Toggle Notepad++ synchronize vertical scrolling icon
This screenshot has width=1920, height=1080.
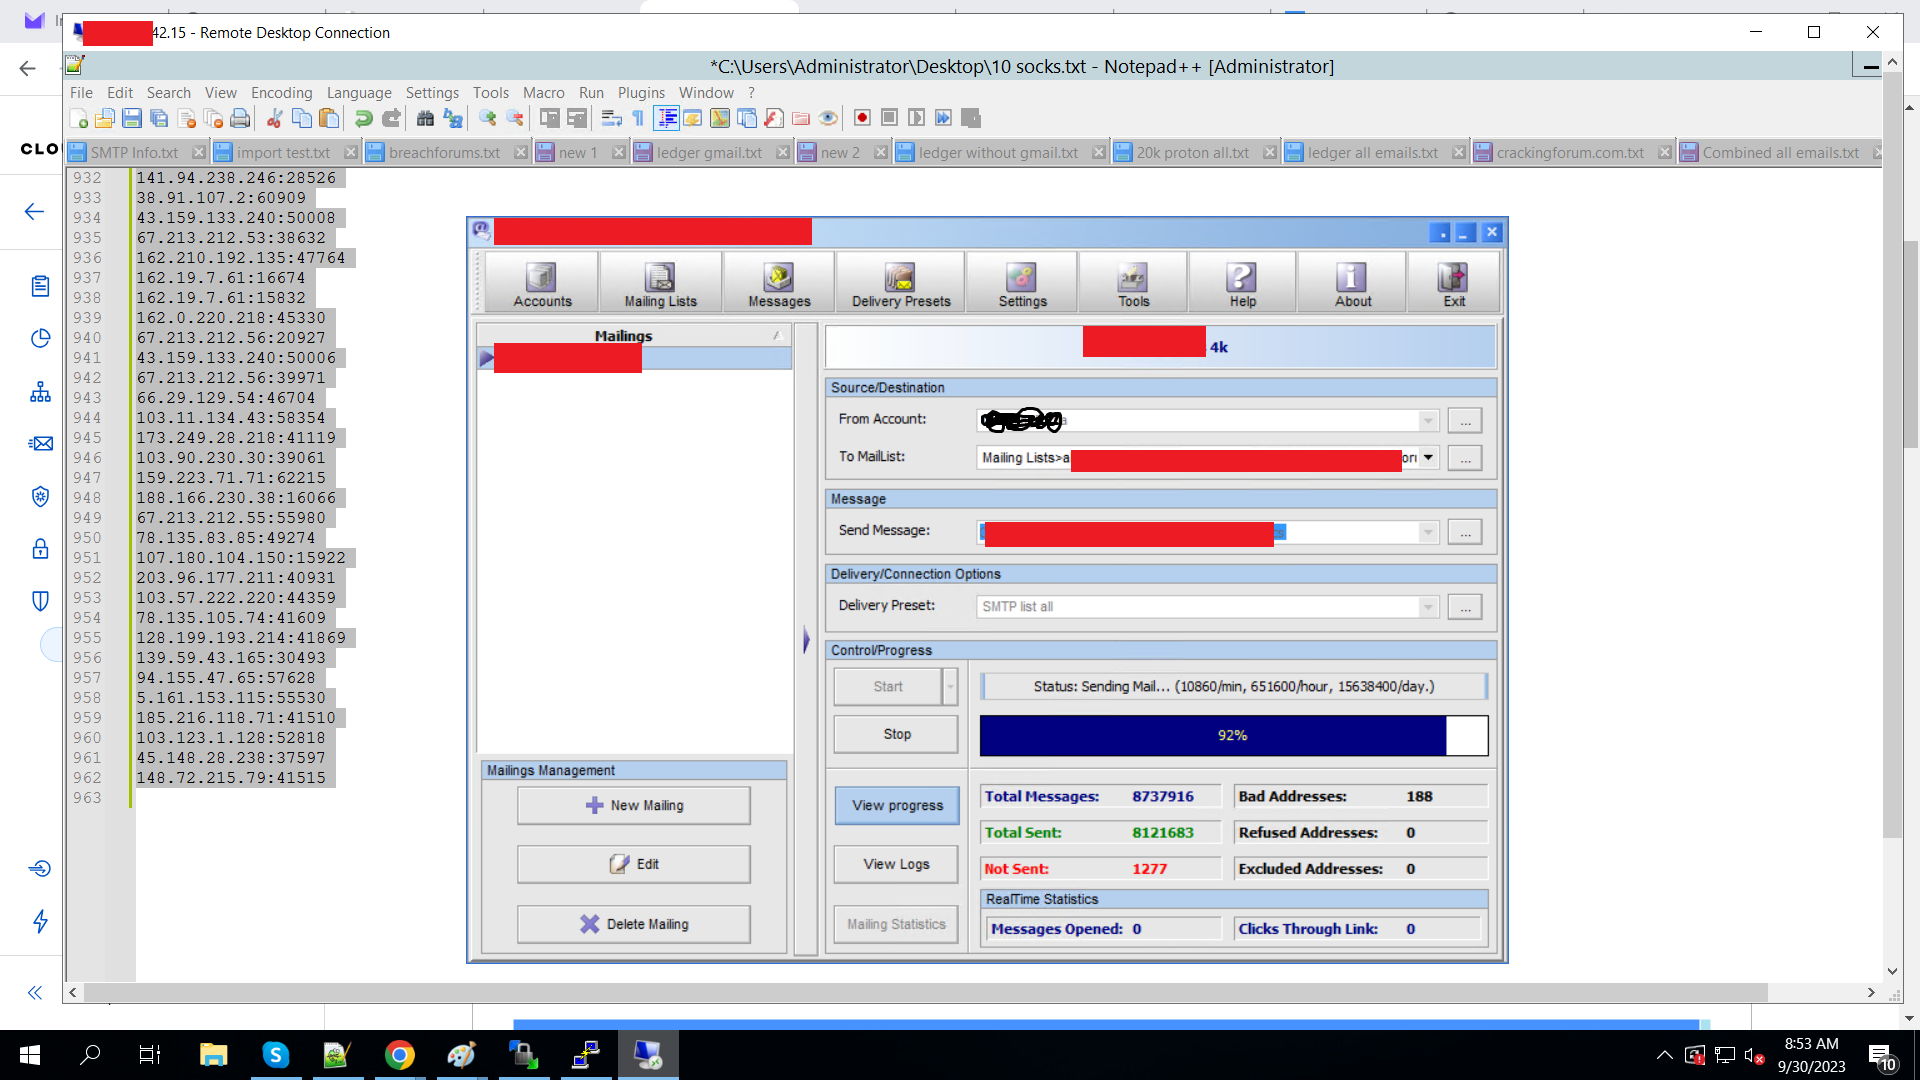[x=549, y=118]
